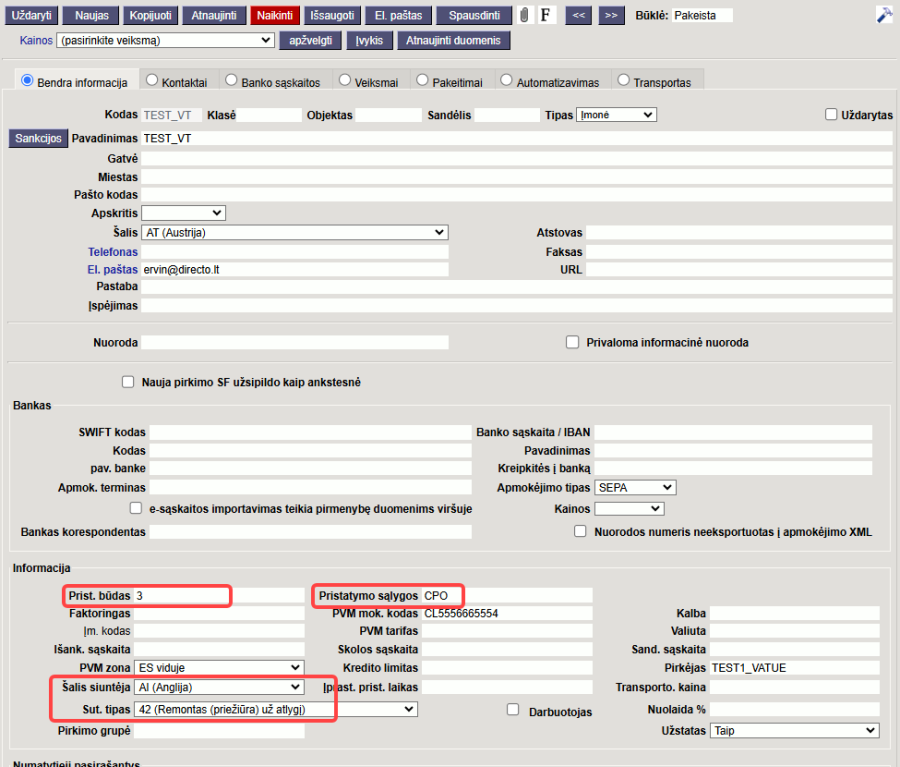This screenshot has width=900, height=767.
Task: Open the Užstatas Taip dropdown
Action: point(795,731)
